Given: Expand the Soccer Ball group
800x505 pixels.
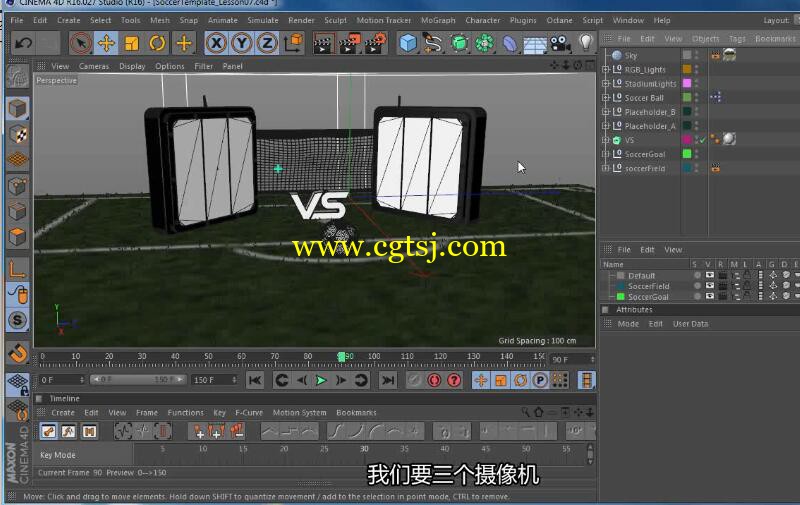Looking at the screenshot, I should click(606, 97).
